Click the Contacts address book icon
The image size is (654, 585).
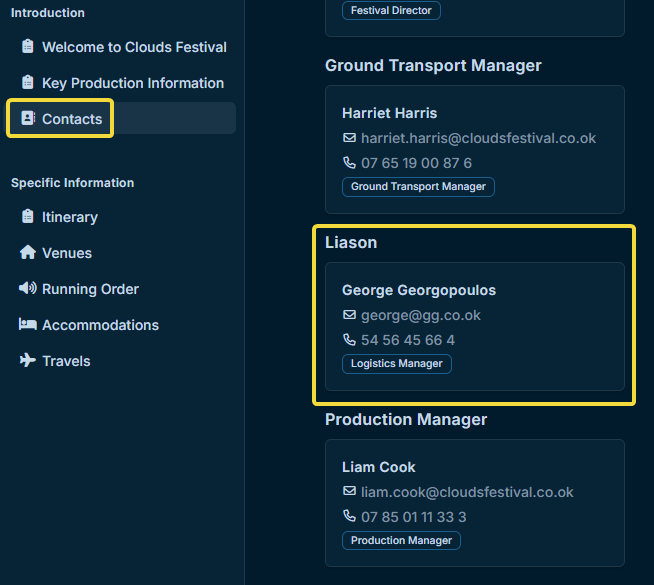coord(28,118)
